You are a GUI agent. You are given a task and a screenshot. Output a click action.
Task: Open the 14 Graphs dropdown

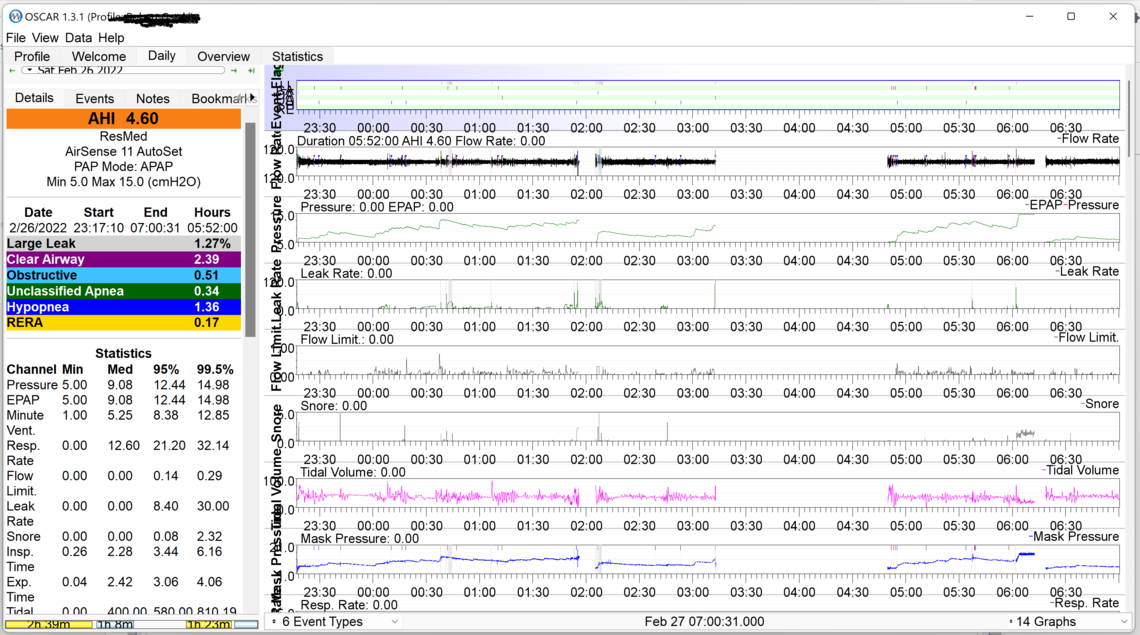(x=1067, y=622)
